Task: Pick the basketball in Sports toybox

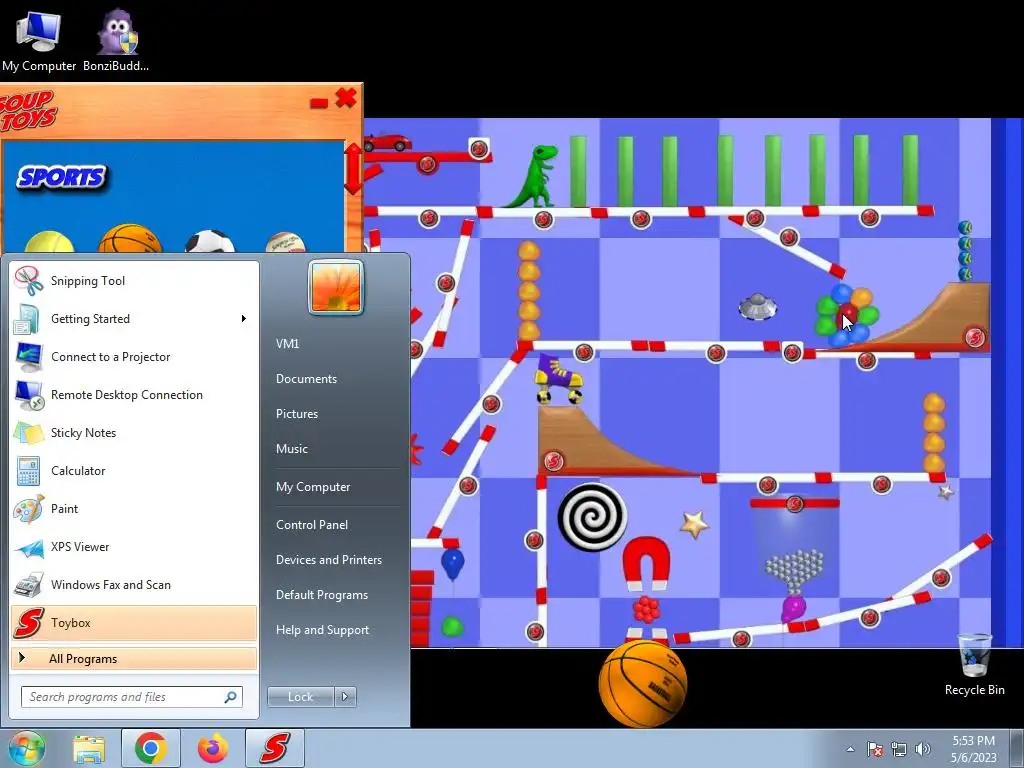Action: 129,238
